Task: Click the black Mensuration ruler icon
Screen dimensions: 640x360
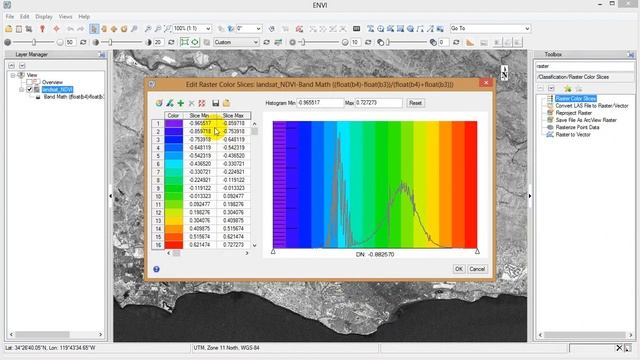Action: (x=356, y=29)
